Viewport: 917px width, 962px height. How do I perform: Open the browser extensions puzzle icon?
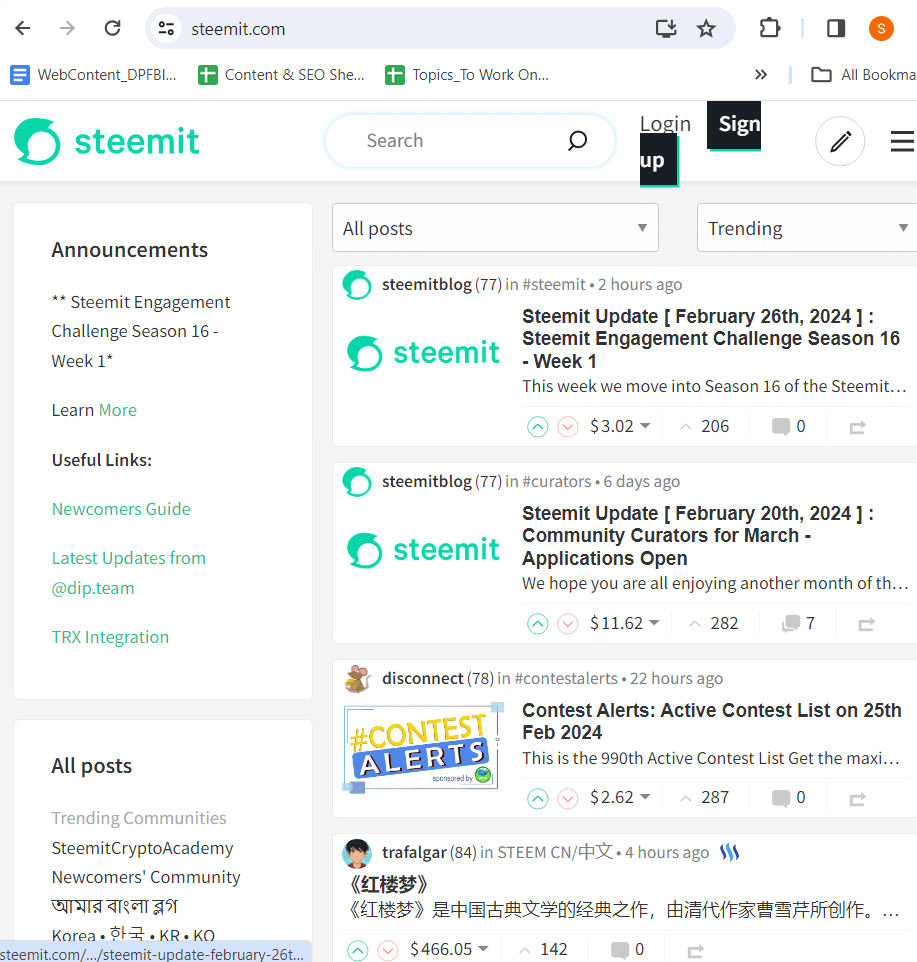click(769, 28)
